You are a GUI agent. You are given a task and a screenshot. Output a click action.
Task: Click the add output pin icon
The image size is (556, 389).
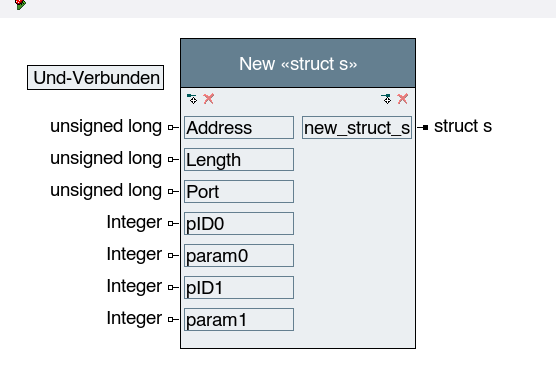[386, 99]
